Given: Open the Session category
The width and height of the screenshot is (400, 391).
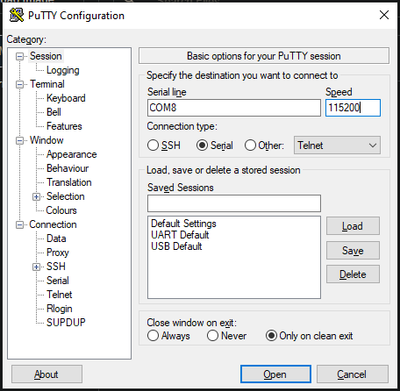Looking at the screenshot, I should click(46, 56).
